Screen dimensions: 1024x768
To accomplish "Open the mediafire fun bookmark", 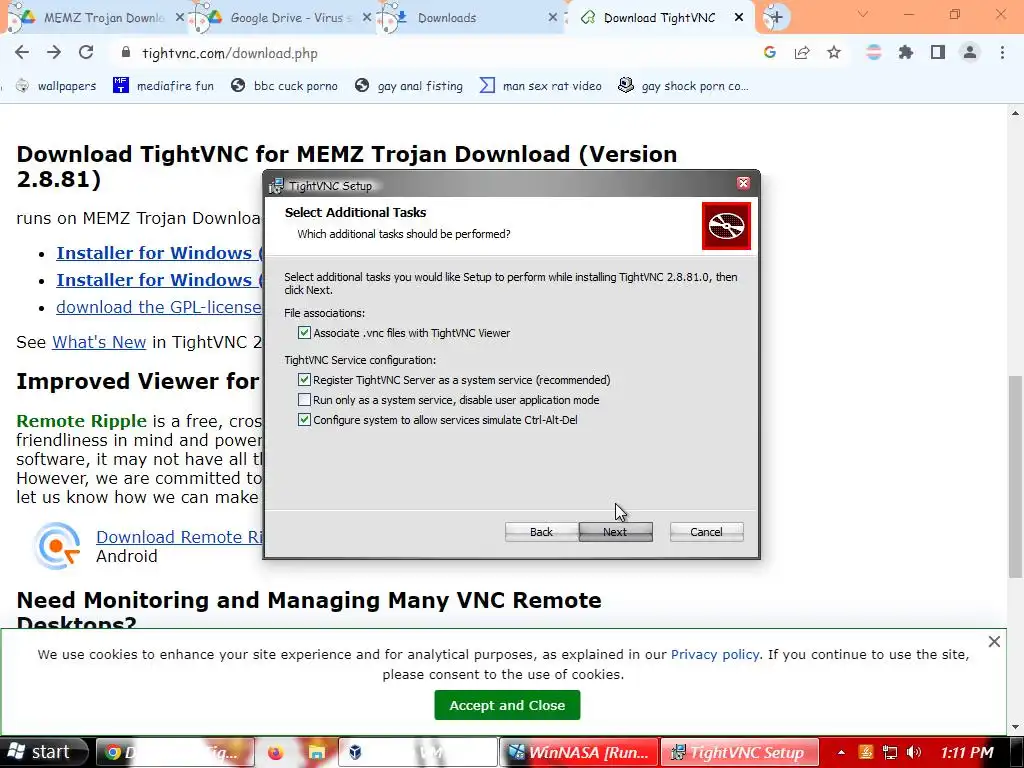I will (163, 86).
